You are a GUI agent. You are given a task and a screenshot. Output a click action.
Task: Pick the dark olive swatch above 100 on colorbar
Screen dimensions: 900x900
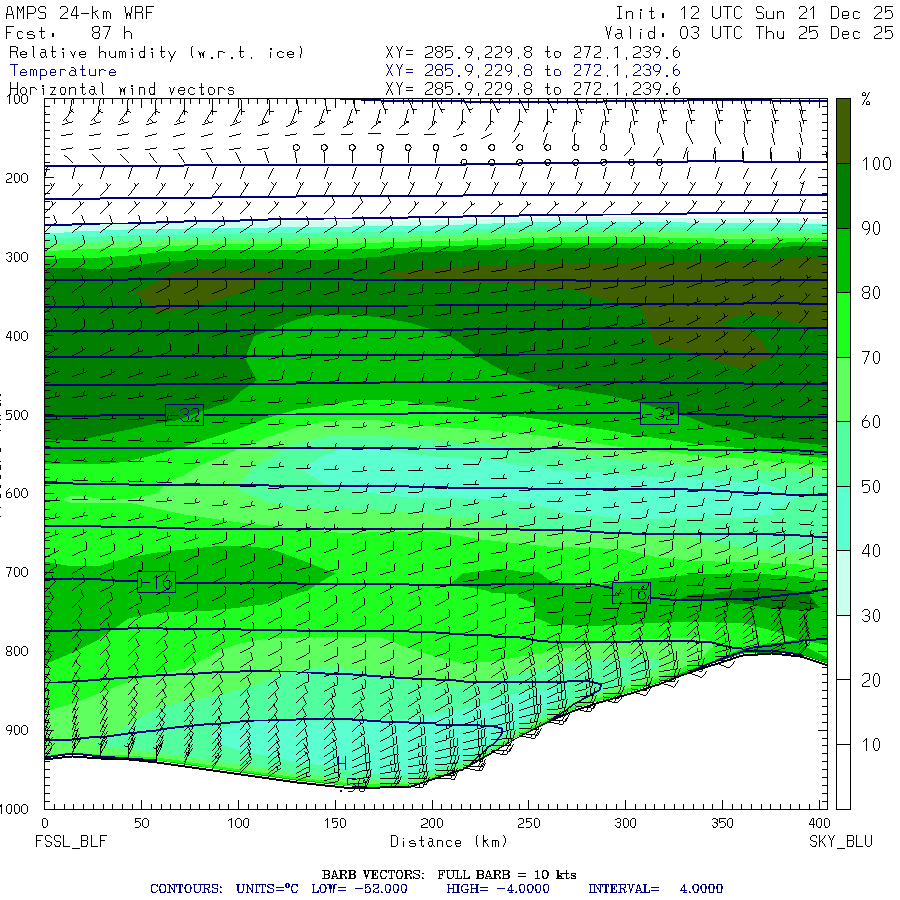point(843,131)
